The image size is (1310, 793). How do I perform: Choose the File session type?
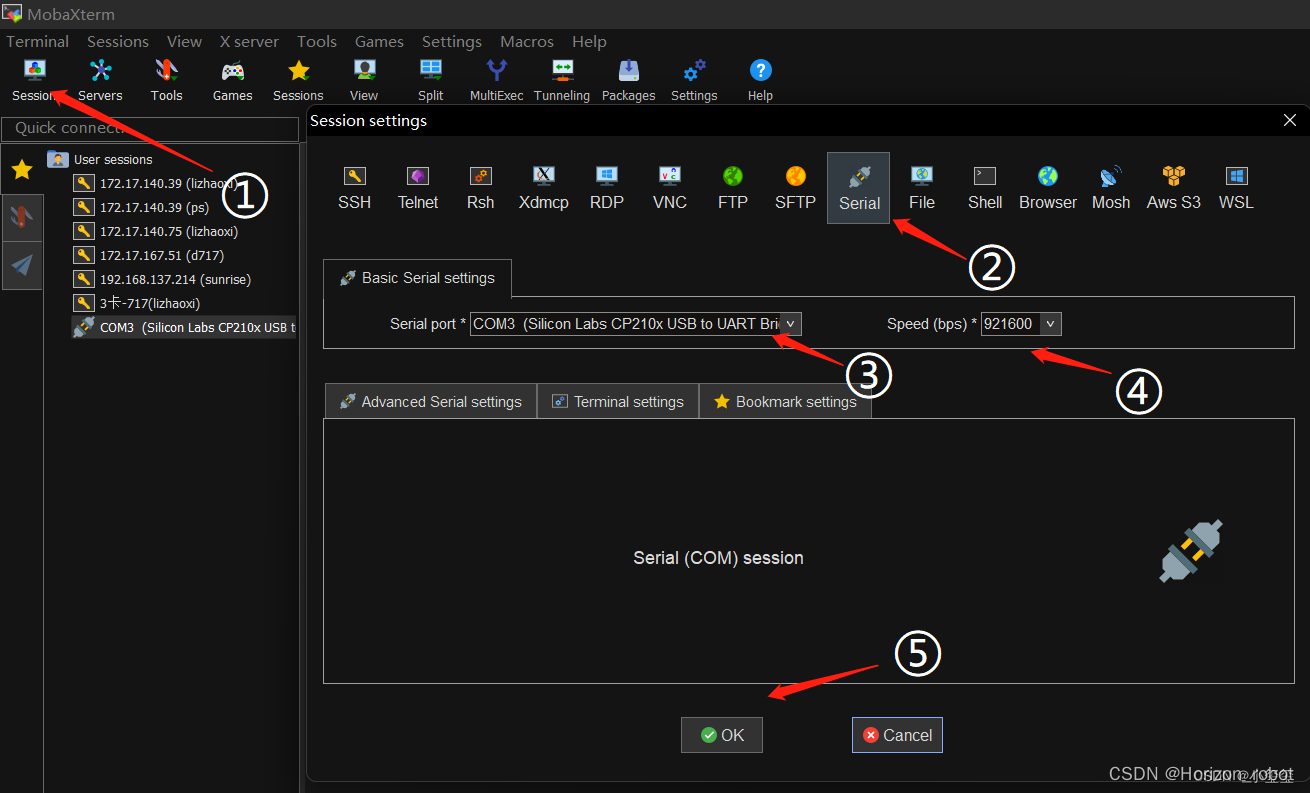922,188
